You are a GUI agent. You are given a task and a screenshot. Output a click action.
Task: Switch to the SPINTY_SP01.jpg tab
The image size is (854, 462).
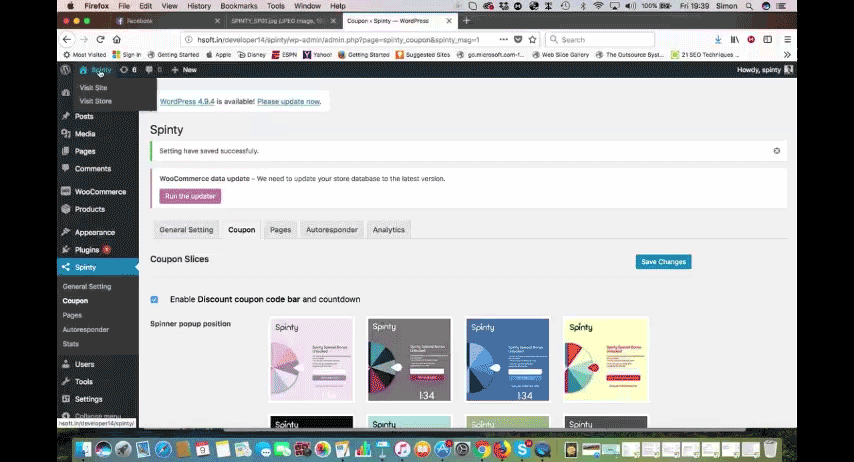(x=282, y=21)
